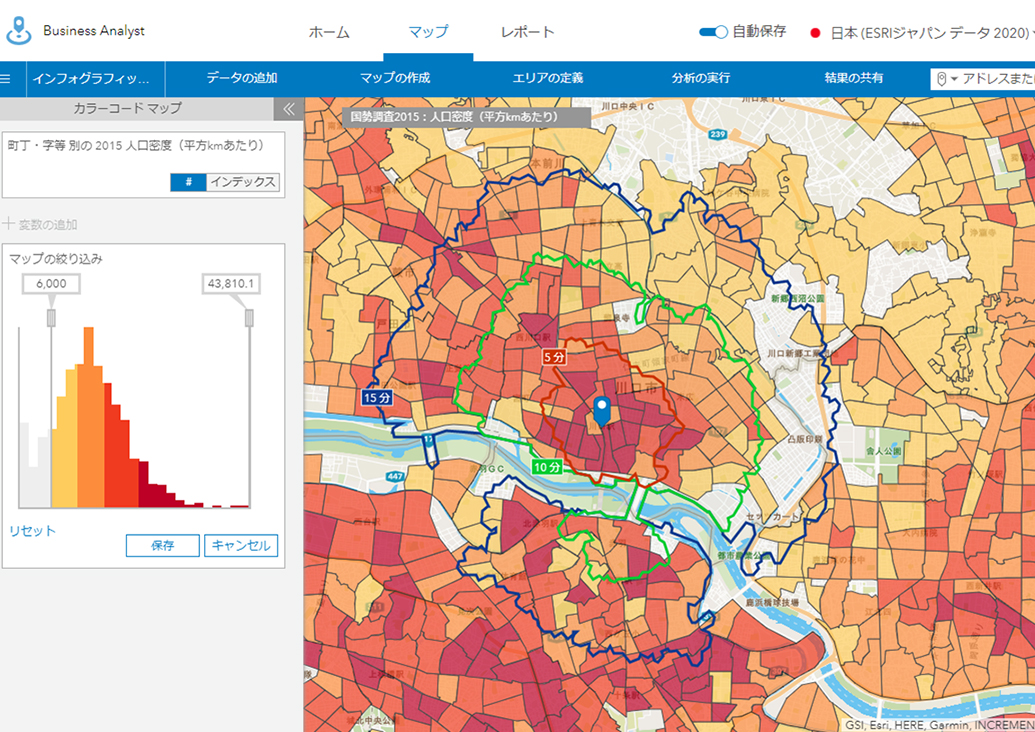This screenshot has width=1035, height=732.
Task: Click the Business Analyst logo icon
Action: pyautogui.click(x=19, y=31)
